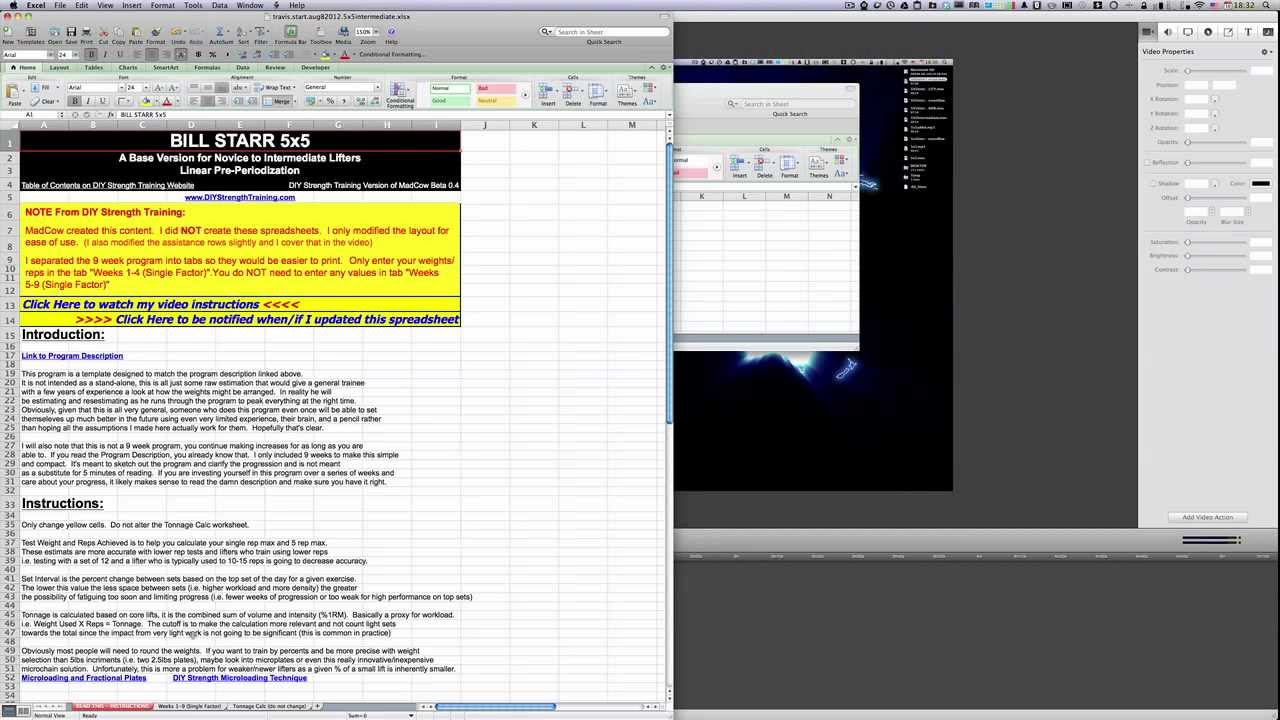Click the Save icon in Excel toolbar
1280x720 pixels.
click(x=71, y=31)
